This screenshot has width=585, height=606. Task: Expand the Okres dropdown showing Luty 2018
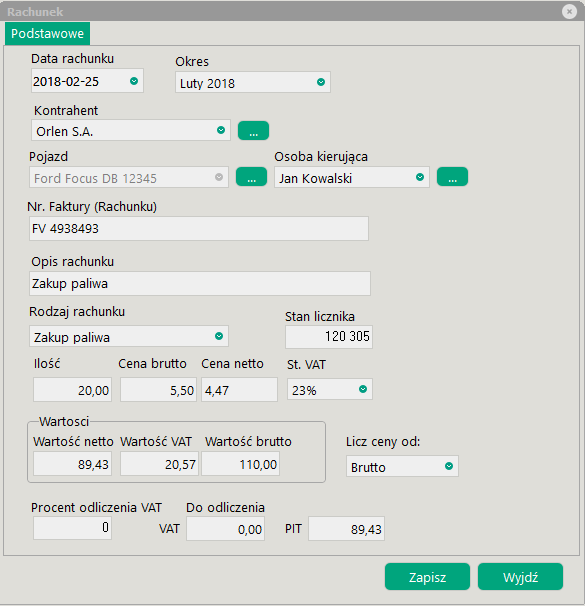pyautogui.click(x=321, y=82)
